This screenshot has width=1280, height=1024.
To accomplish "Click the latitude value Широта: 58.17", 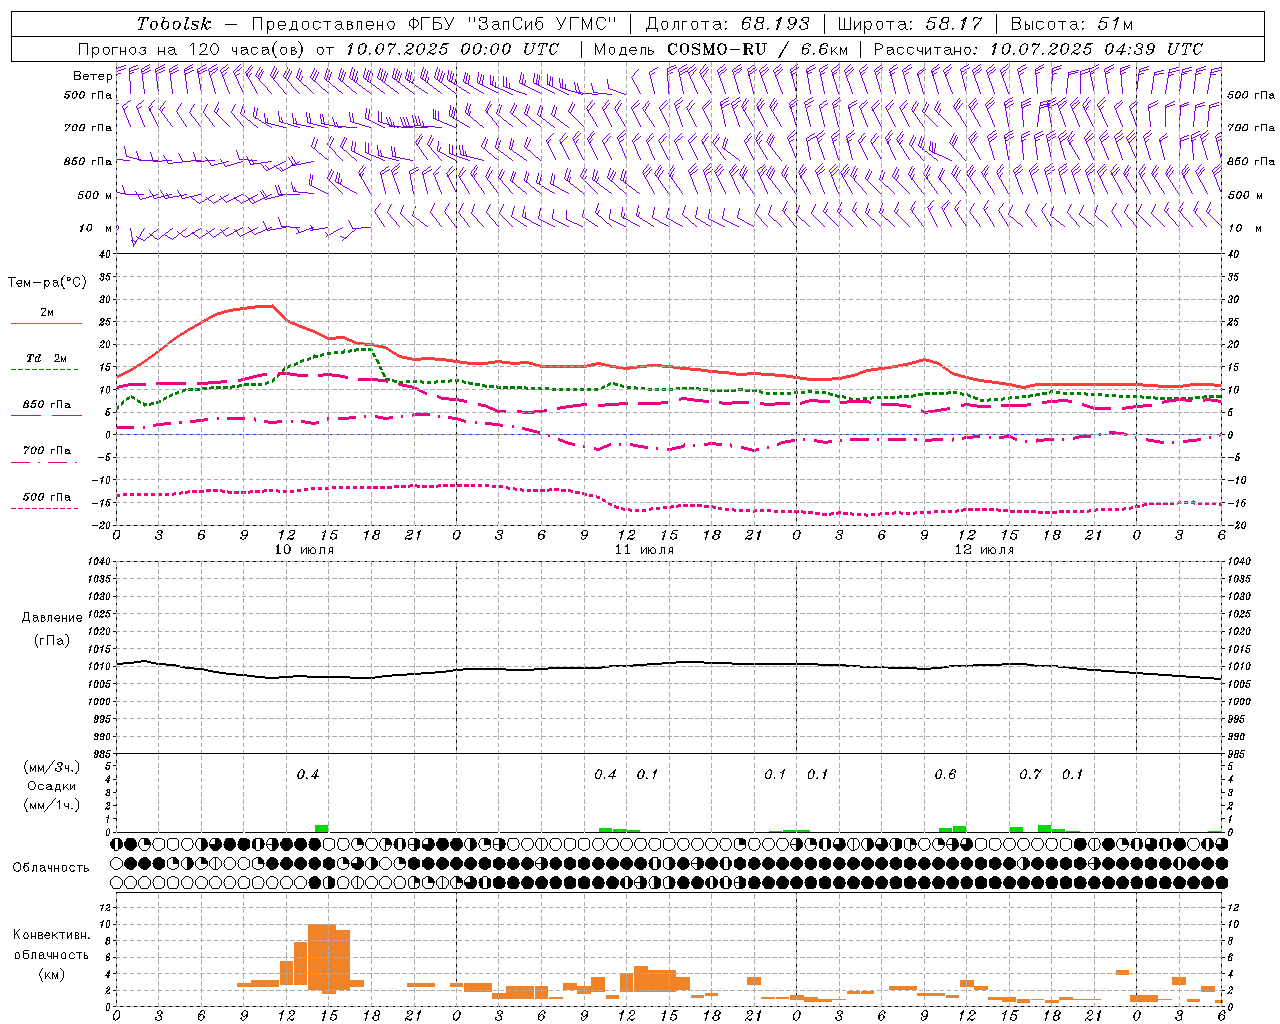I will pyautogui.click(x=910, y=24).
